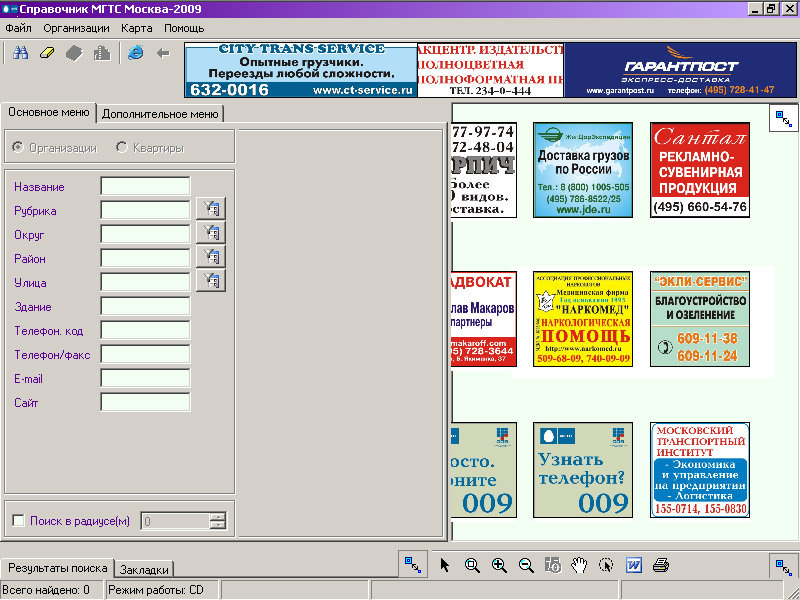Click the printer icon

click(x=661, y=565)
